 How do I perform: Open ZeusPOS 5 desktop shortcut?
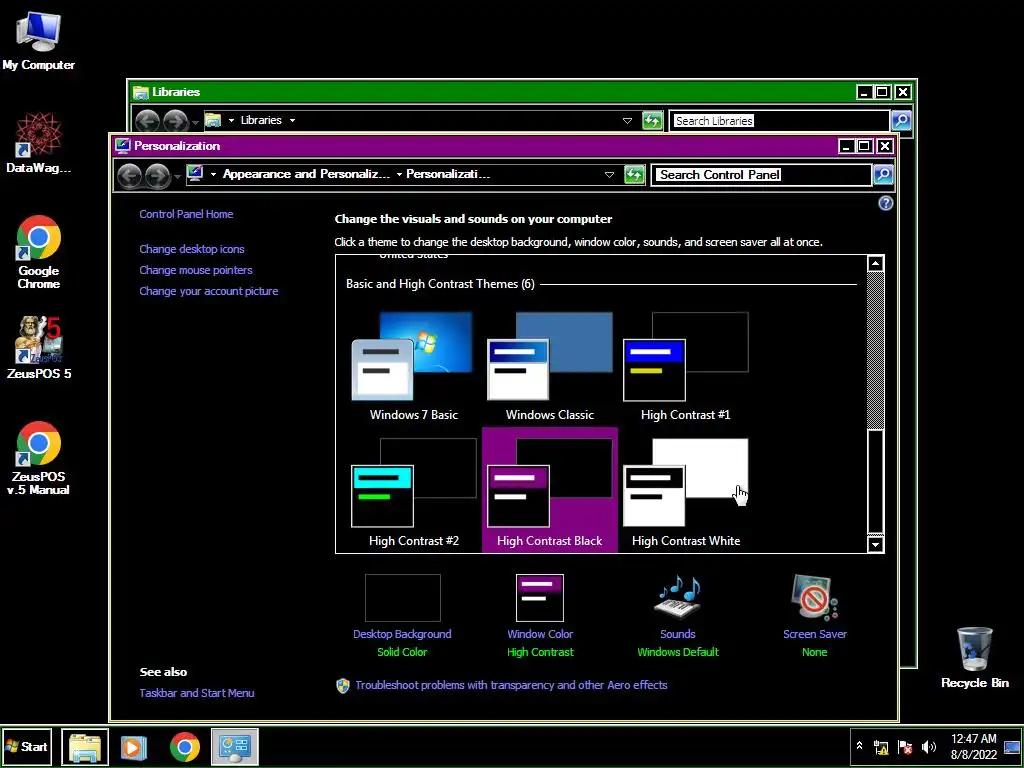pos(39,347)
